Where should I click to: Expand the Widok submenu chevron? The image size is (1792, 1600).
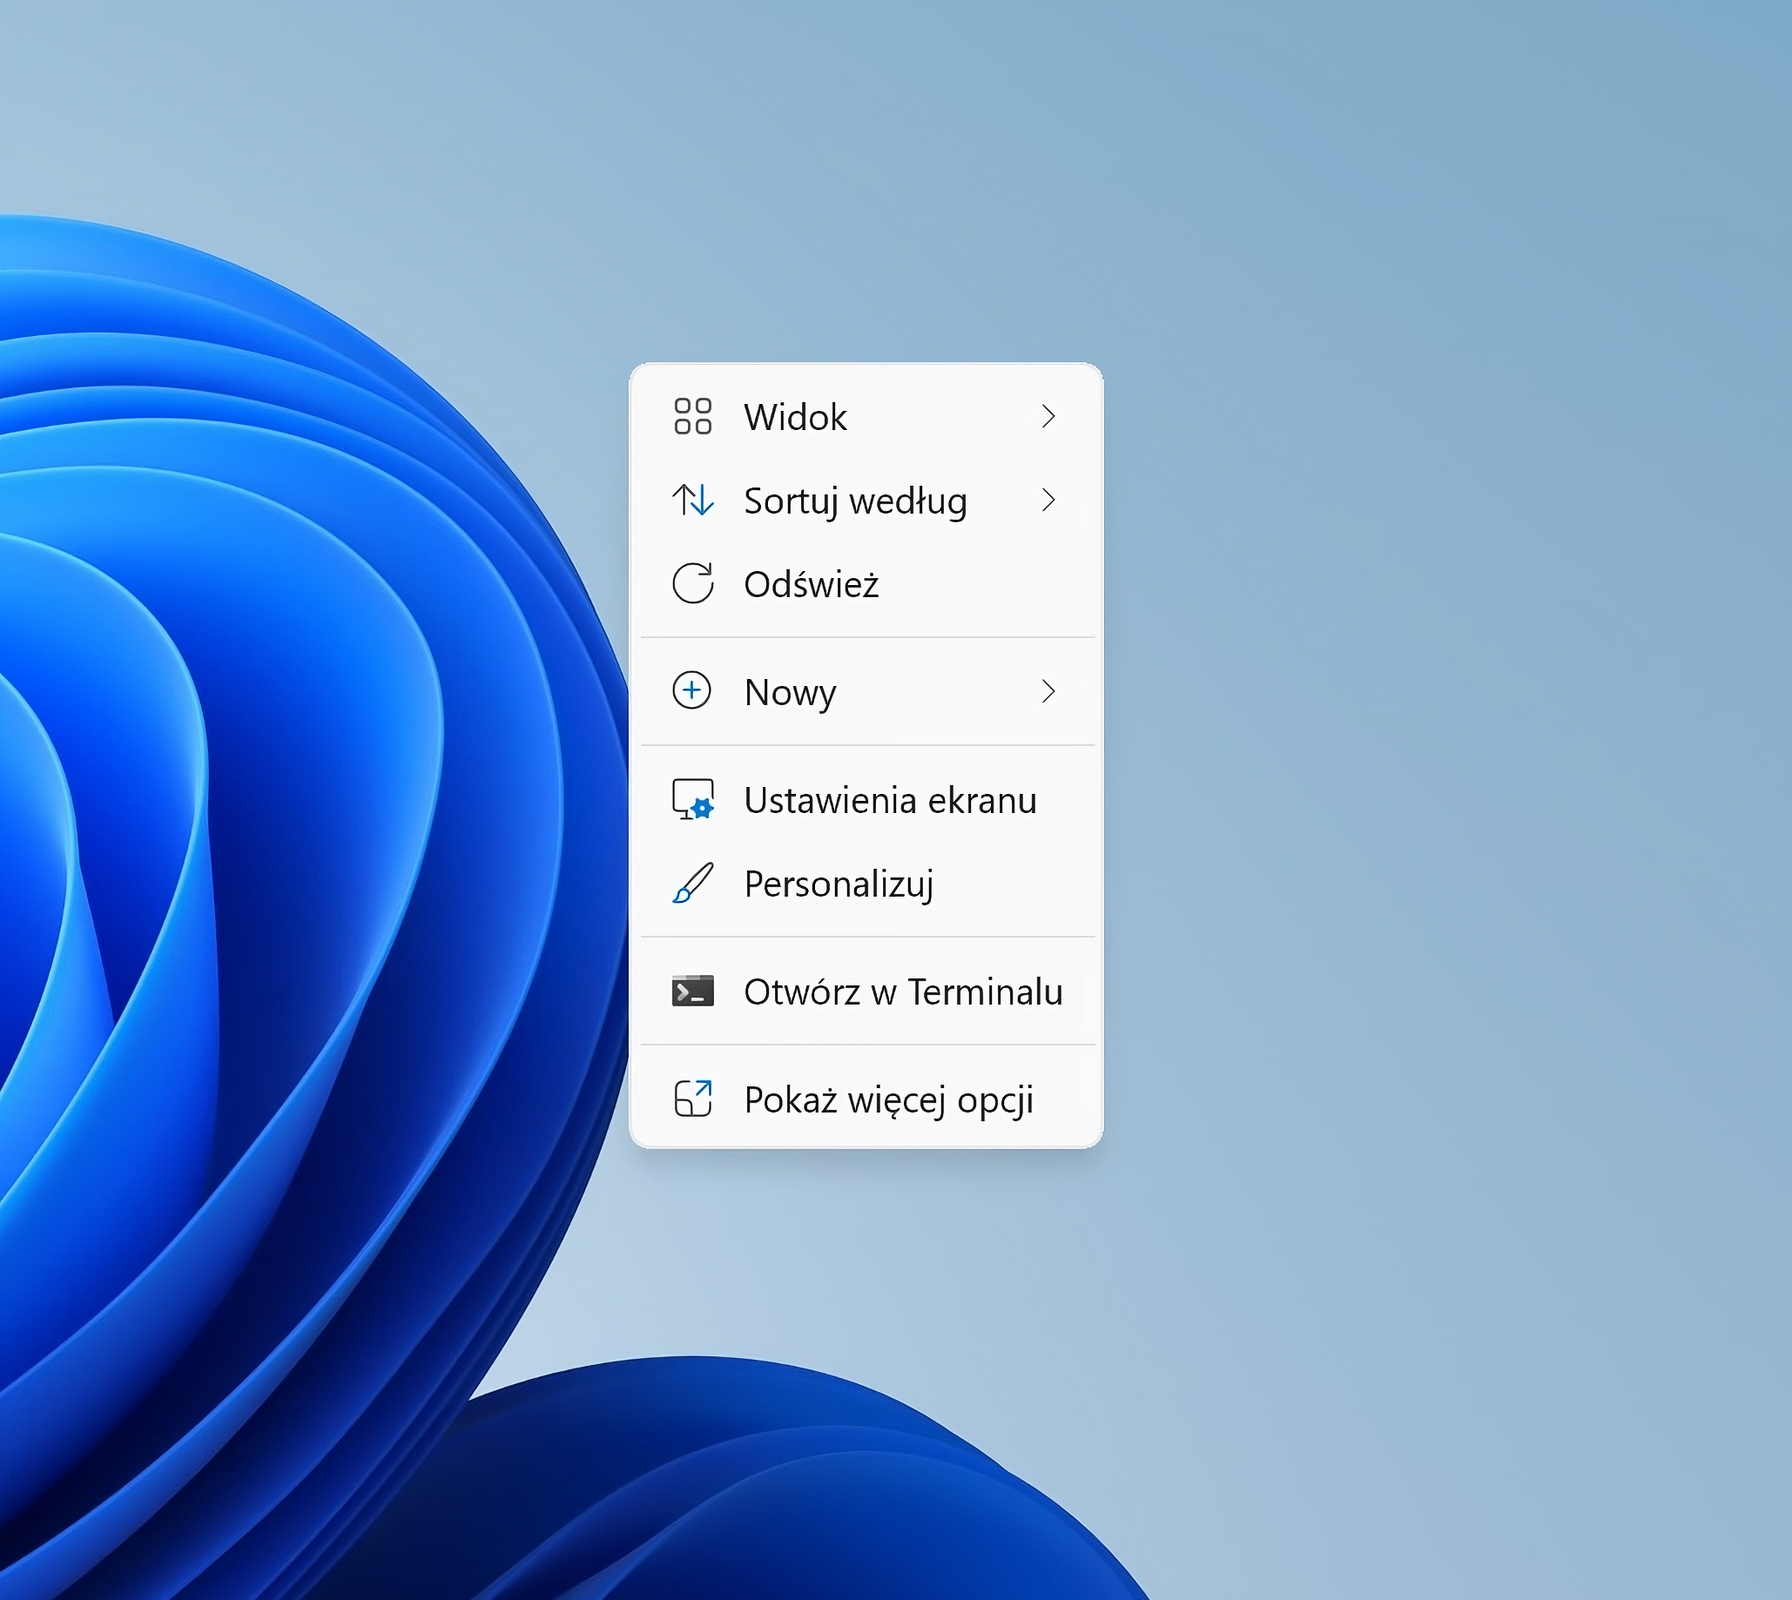1048,417
